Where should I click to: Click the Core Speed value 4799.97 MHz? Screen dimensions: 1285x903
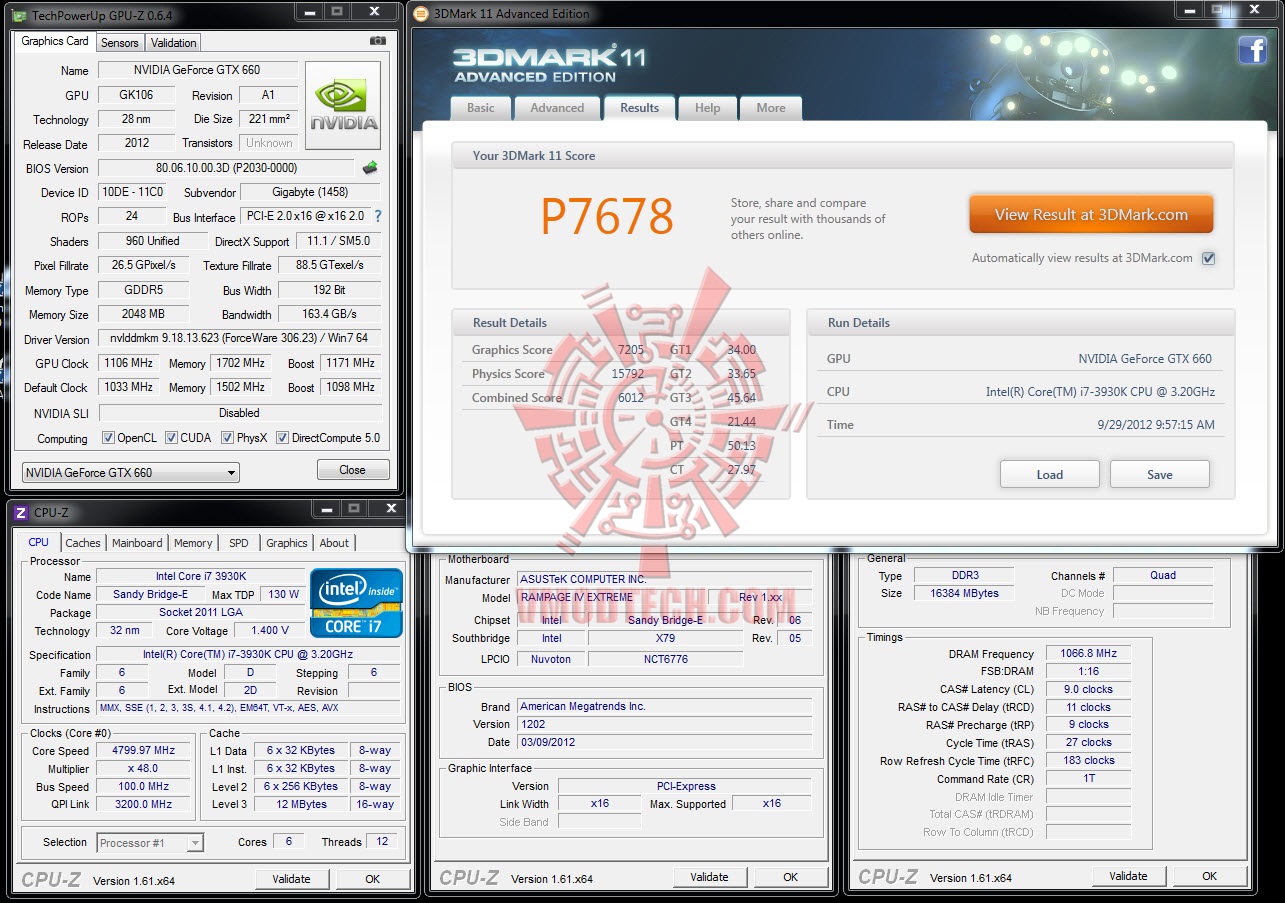[145, 750]
